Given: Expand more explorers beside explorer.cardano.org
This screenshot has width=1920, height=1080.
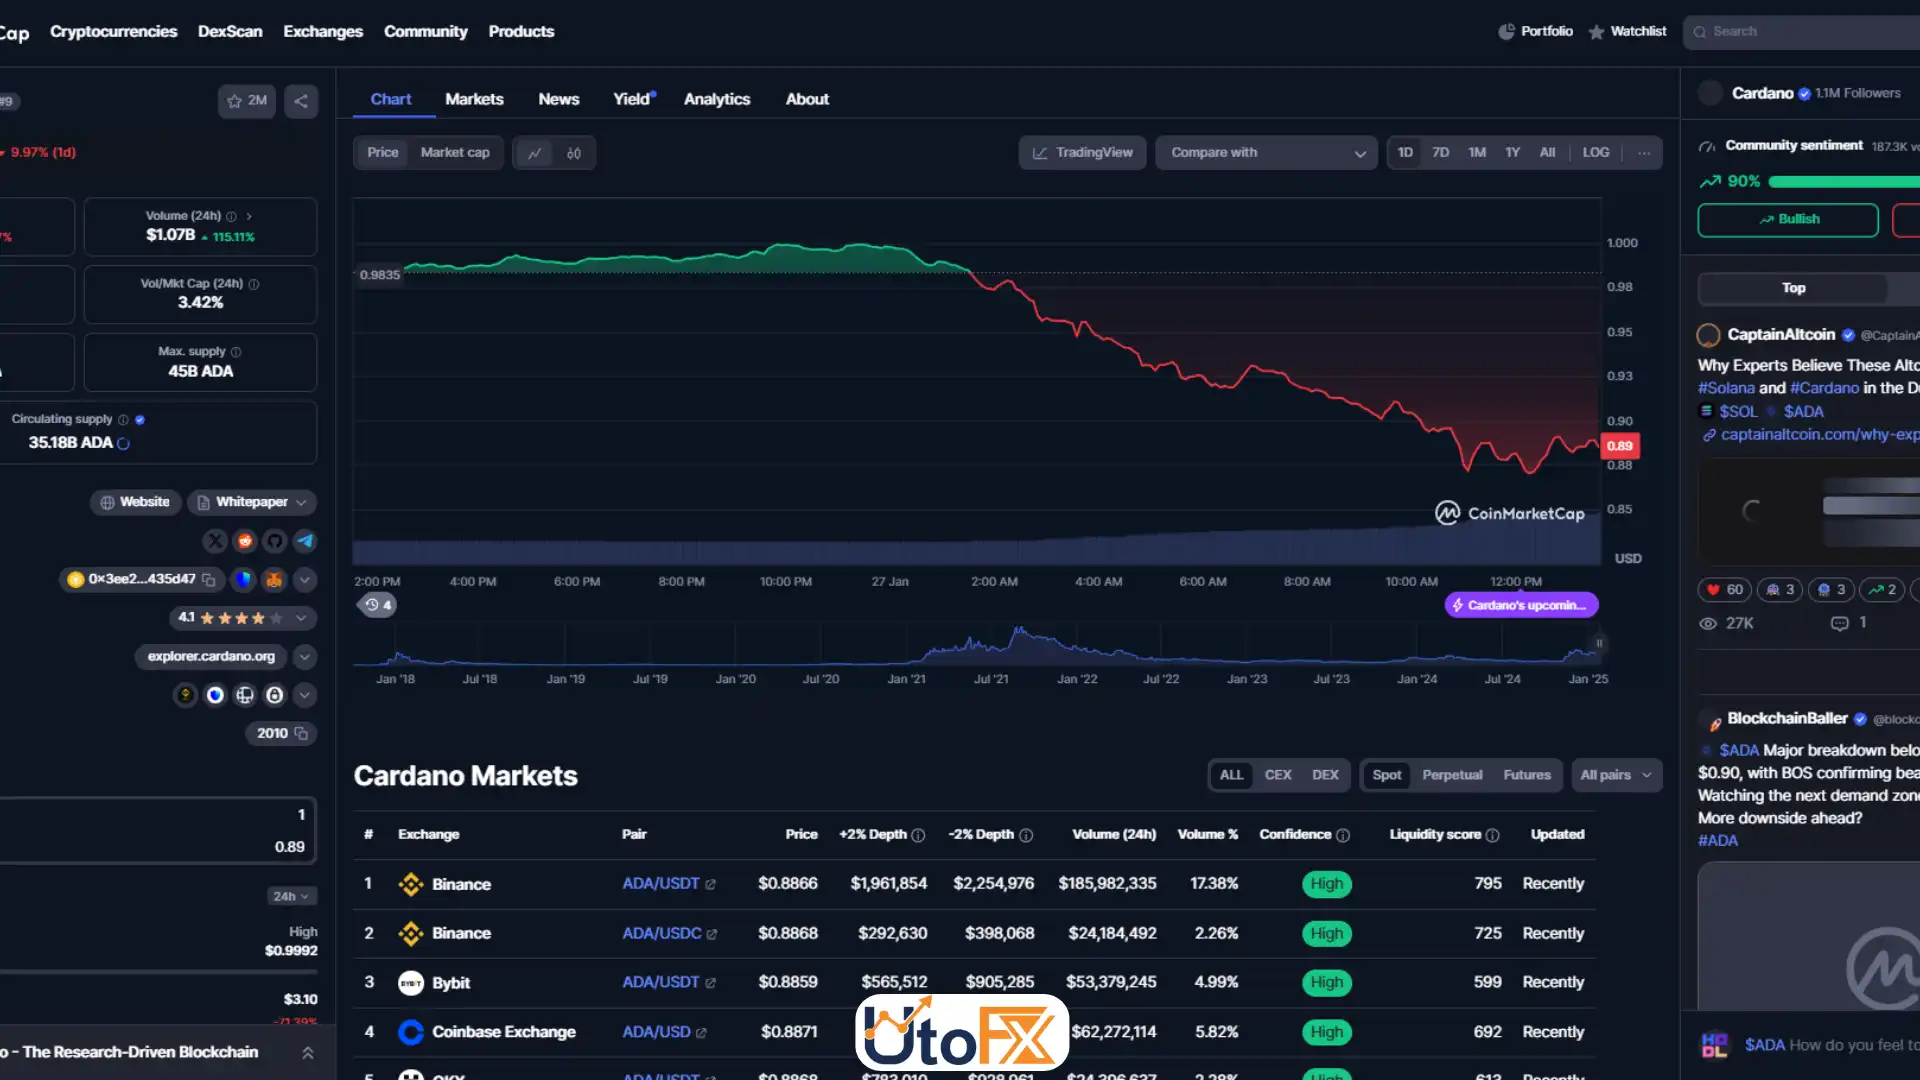Looking at the screenshot, I should 305,656.
